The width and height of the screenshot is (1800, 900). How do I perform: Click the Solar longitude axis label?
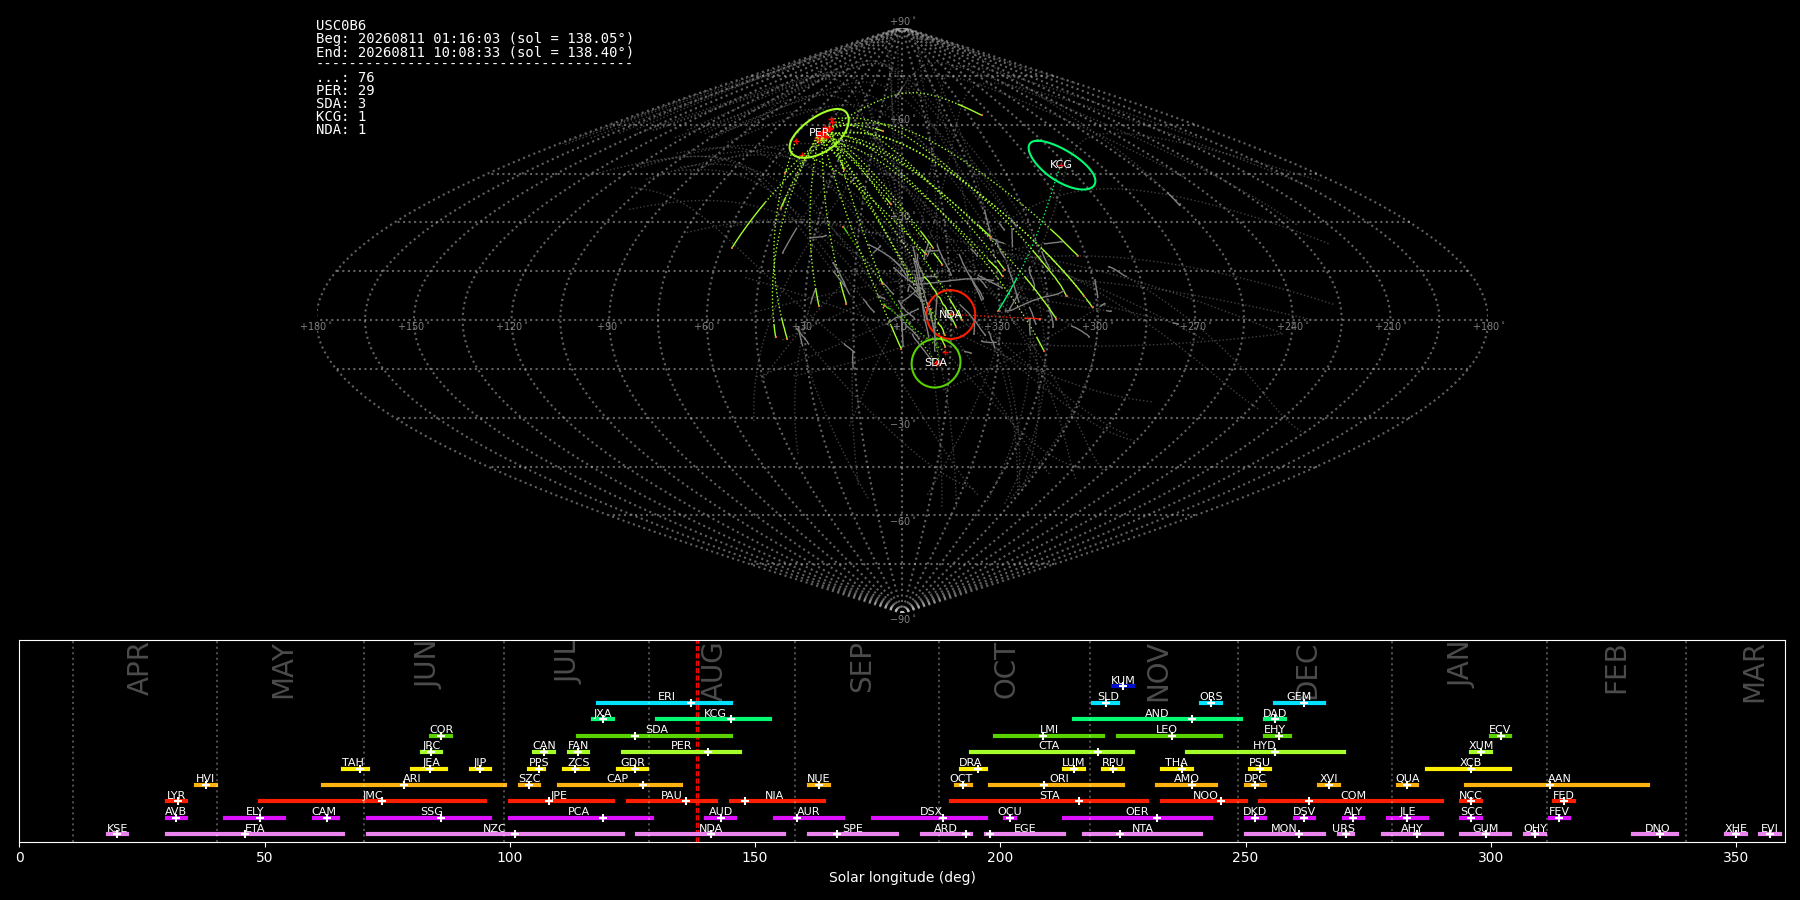click(902, 877)
